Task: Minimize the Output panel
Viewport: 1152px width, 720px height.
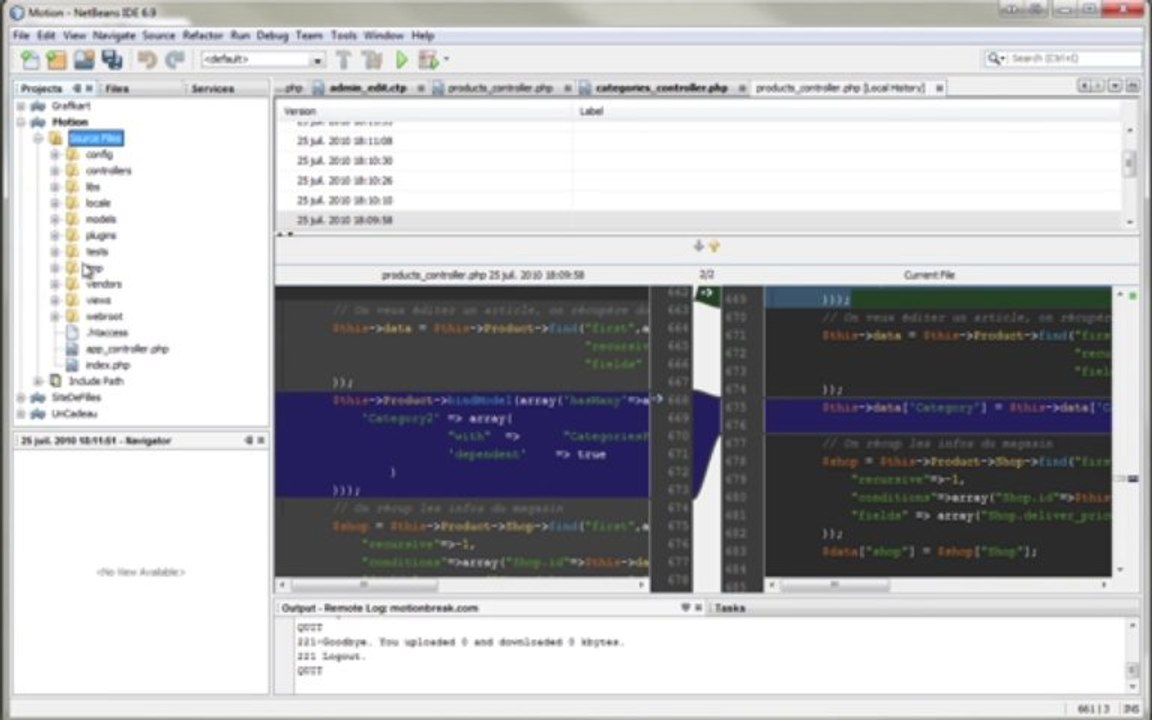Action: point(685,608)
